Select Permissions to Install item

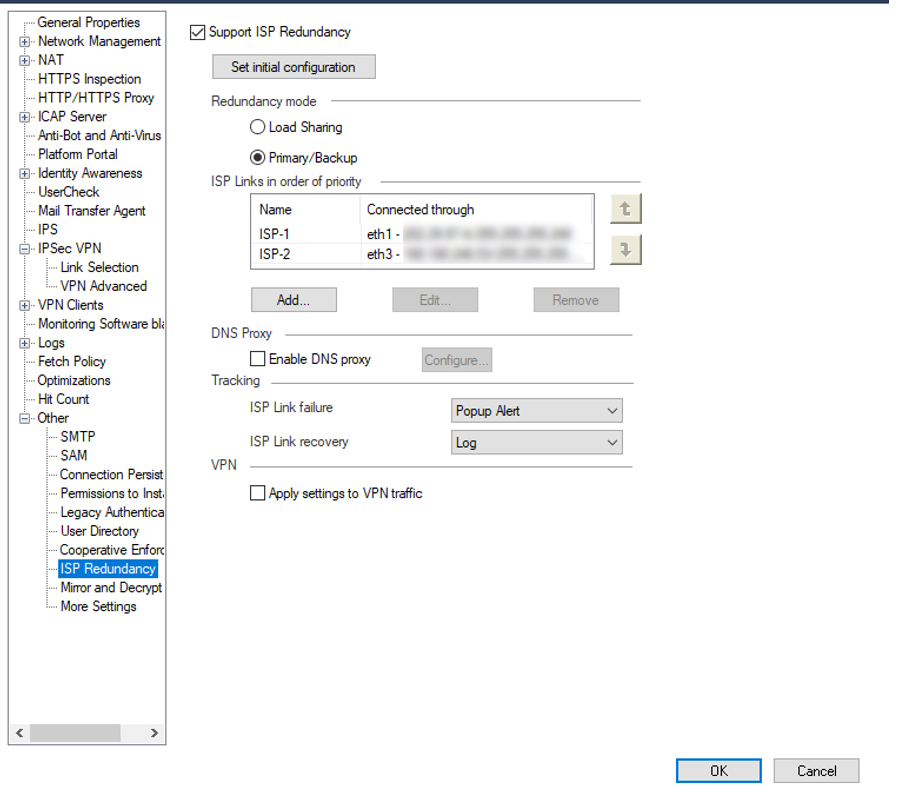(112, 494)
